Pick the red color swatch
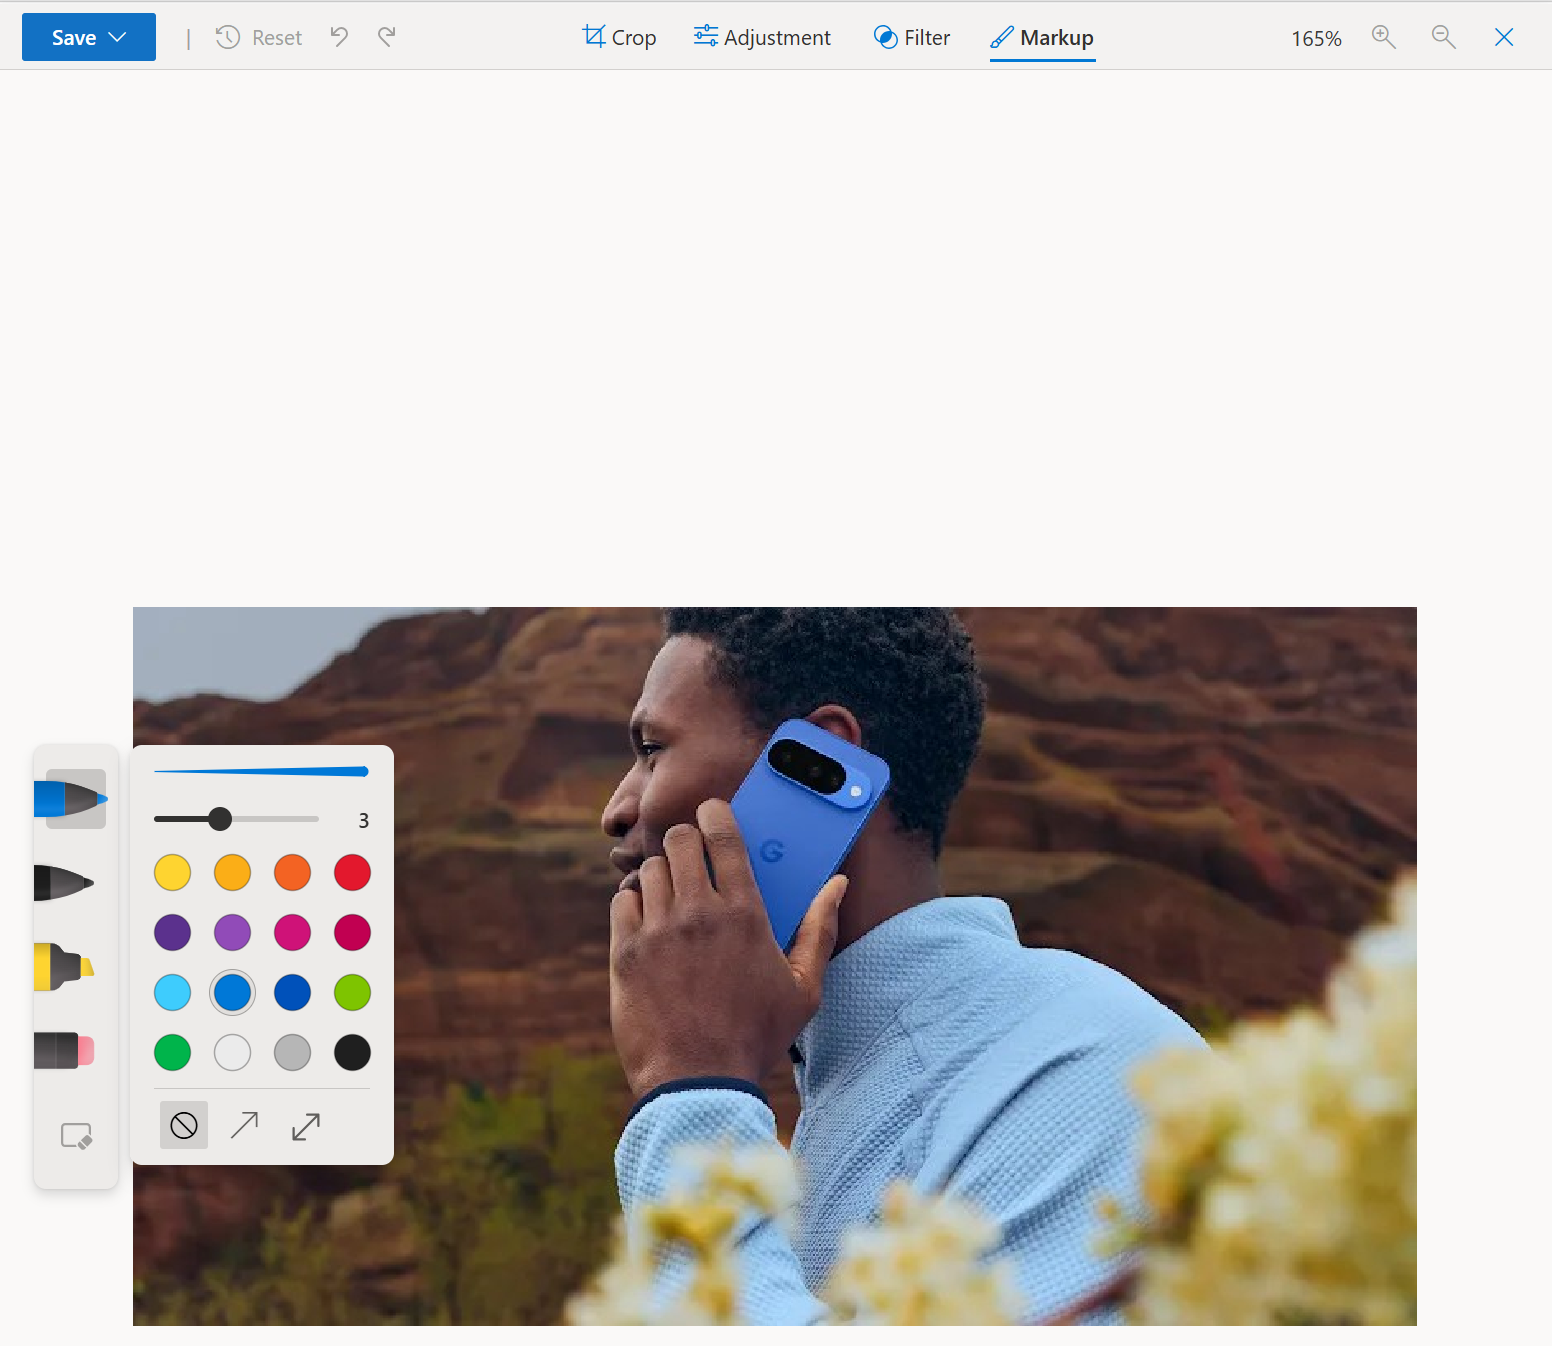The height and width of the screenshot is (1346, 1552). coord(352,873)
